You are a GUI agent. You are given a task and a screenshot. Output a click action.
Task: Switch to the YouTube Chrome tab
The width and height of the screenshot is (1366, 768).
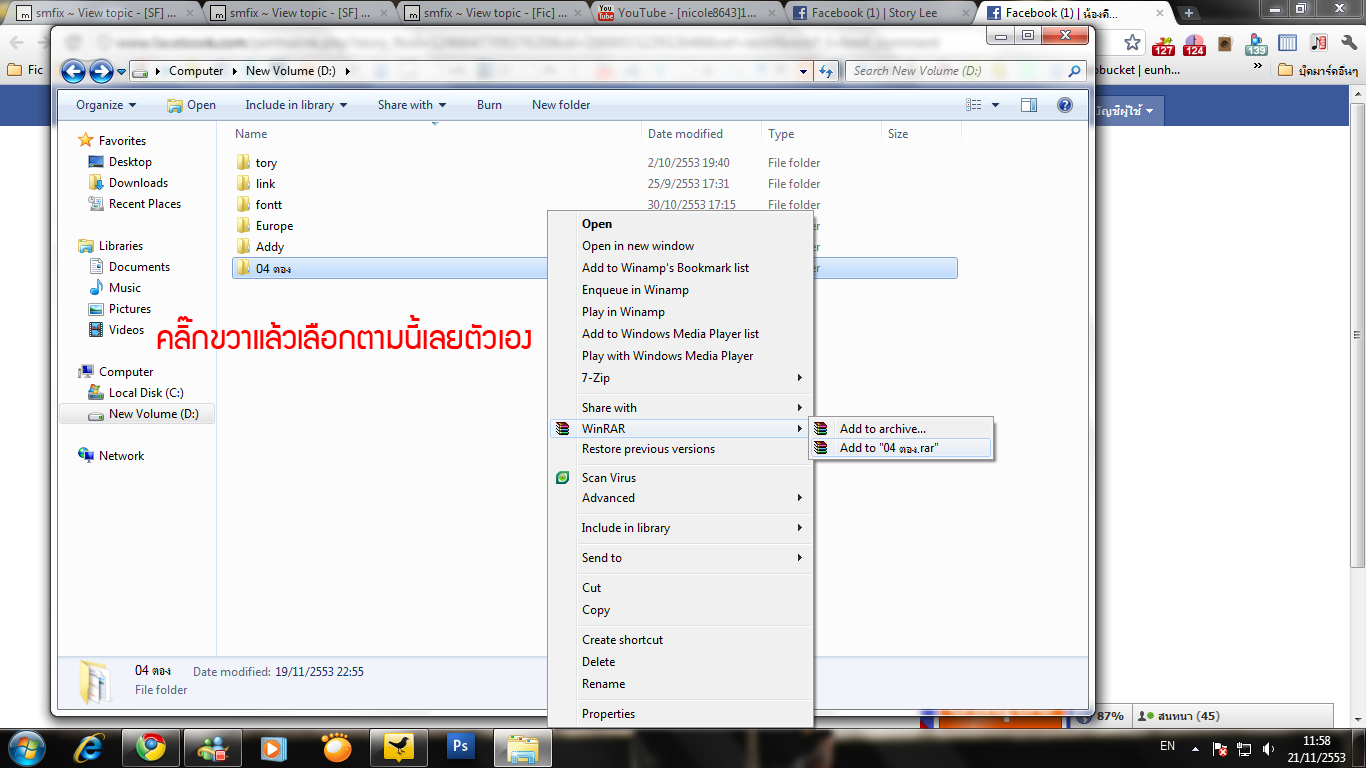[x=686, y=13]
